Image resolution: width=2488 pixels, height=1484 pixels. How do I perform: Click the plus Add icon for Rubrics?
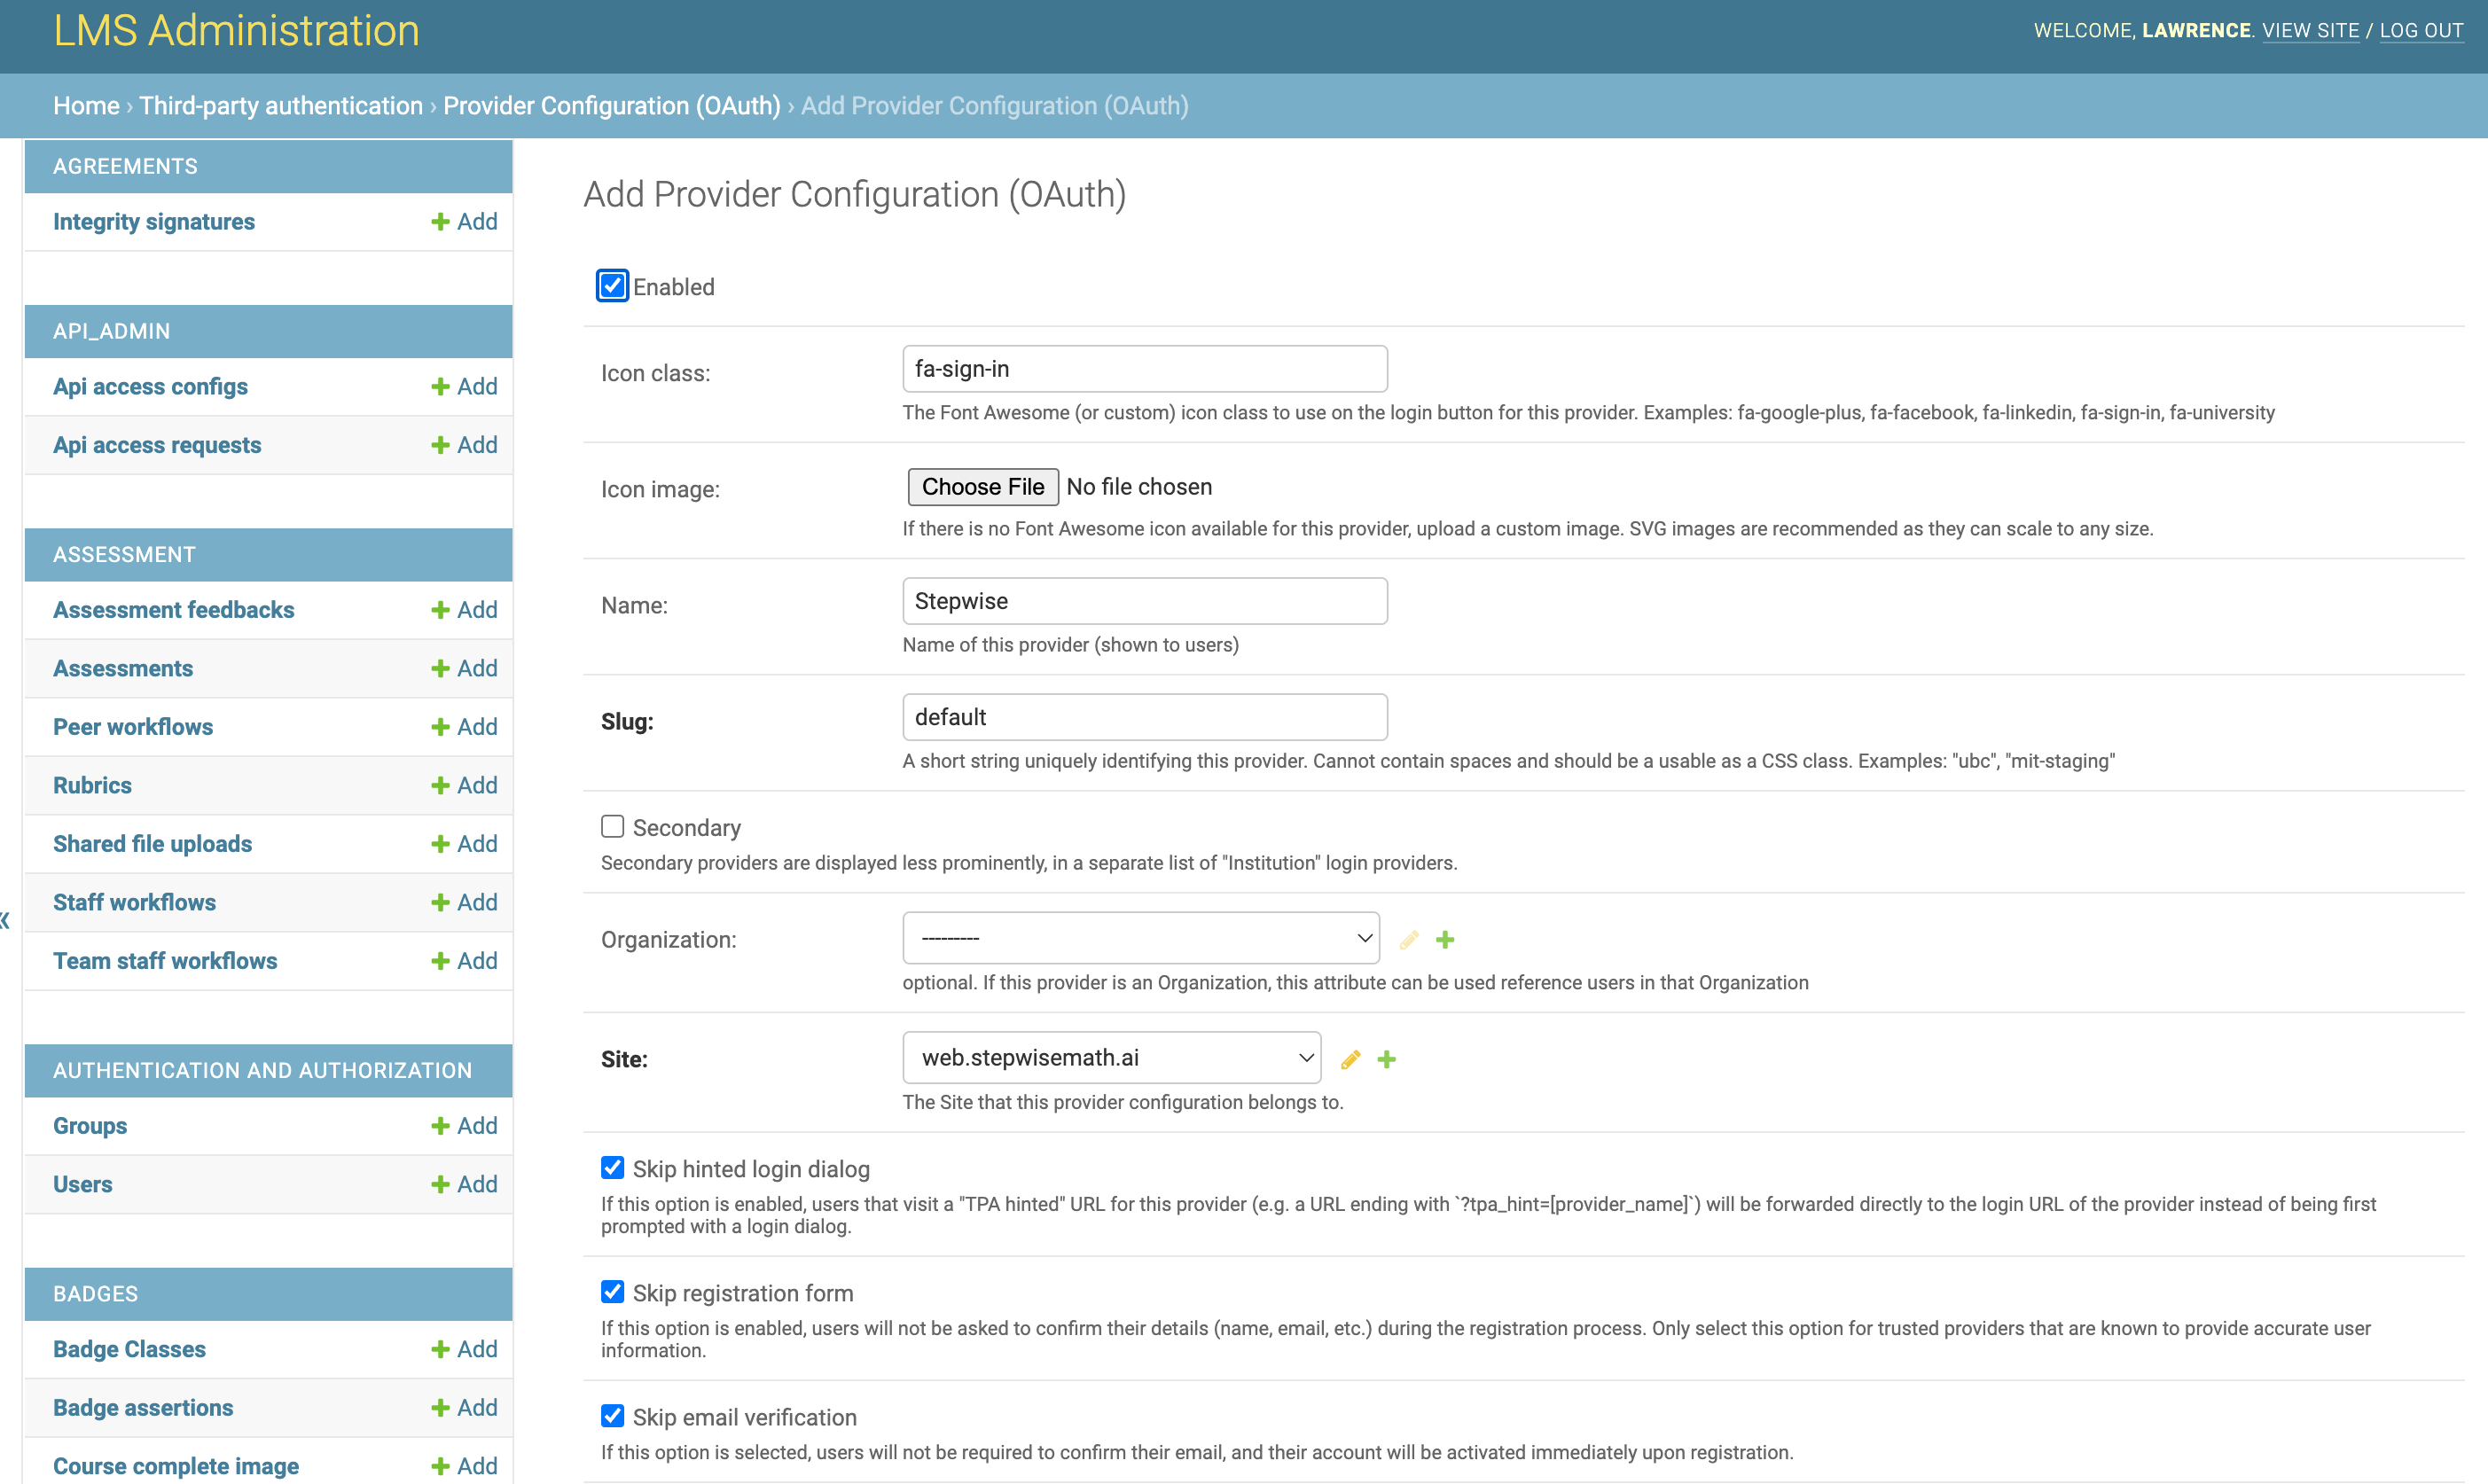click(x=464, y=785)
